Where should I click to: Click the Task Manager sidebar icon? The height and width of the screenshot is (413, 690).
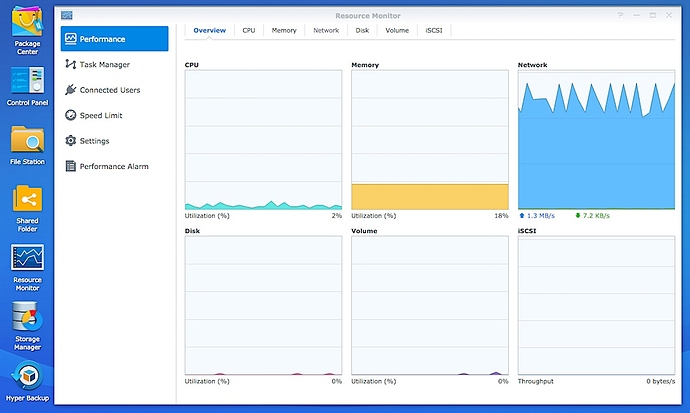(70, 64)
